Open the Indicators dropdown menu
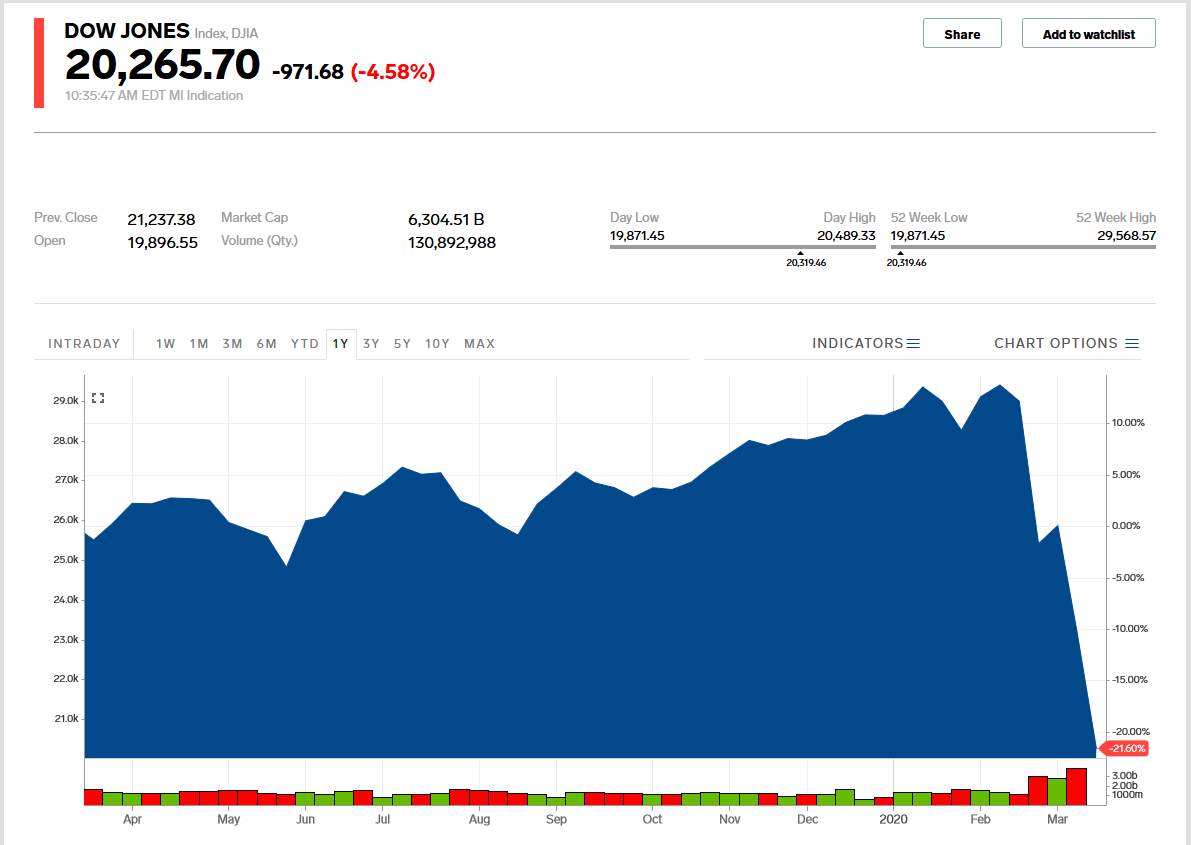The width and height of the screenshot is (1191, 845). (865, 343)
